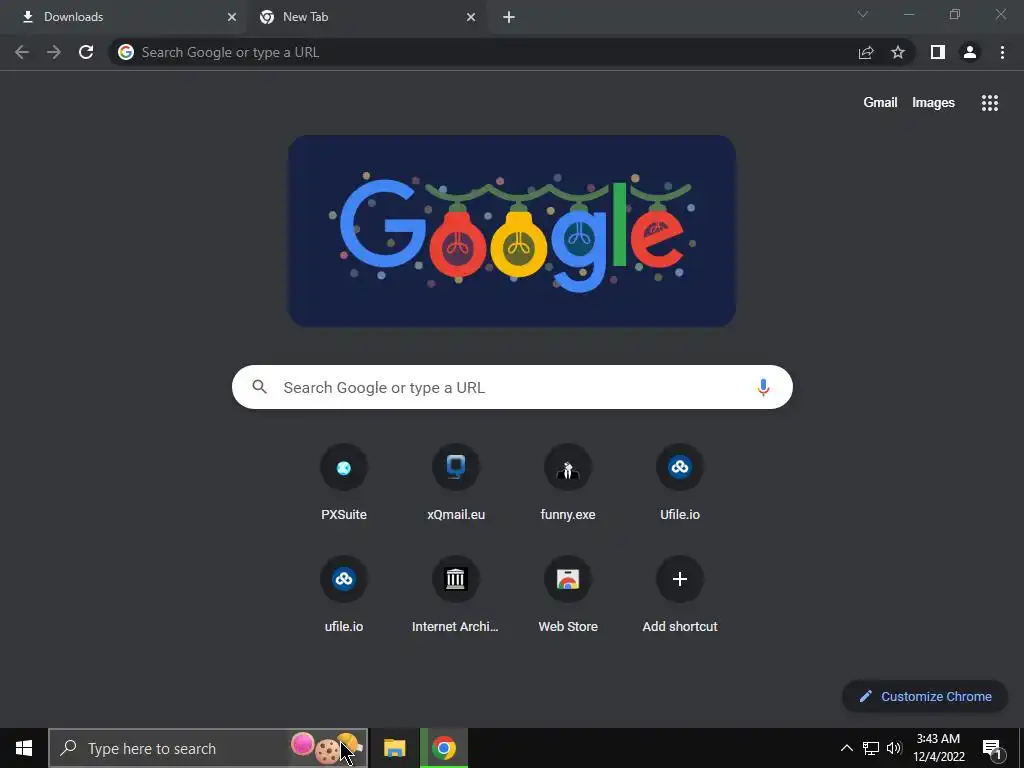Open the volume control tray icon
1024x768 pixels.
point(894,748)
